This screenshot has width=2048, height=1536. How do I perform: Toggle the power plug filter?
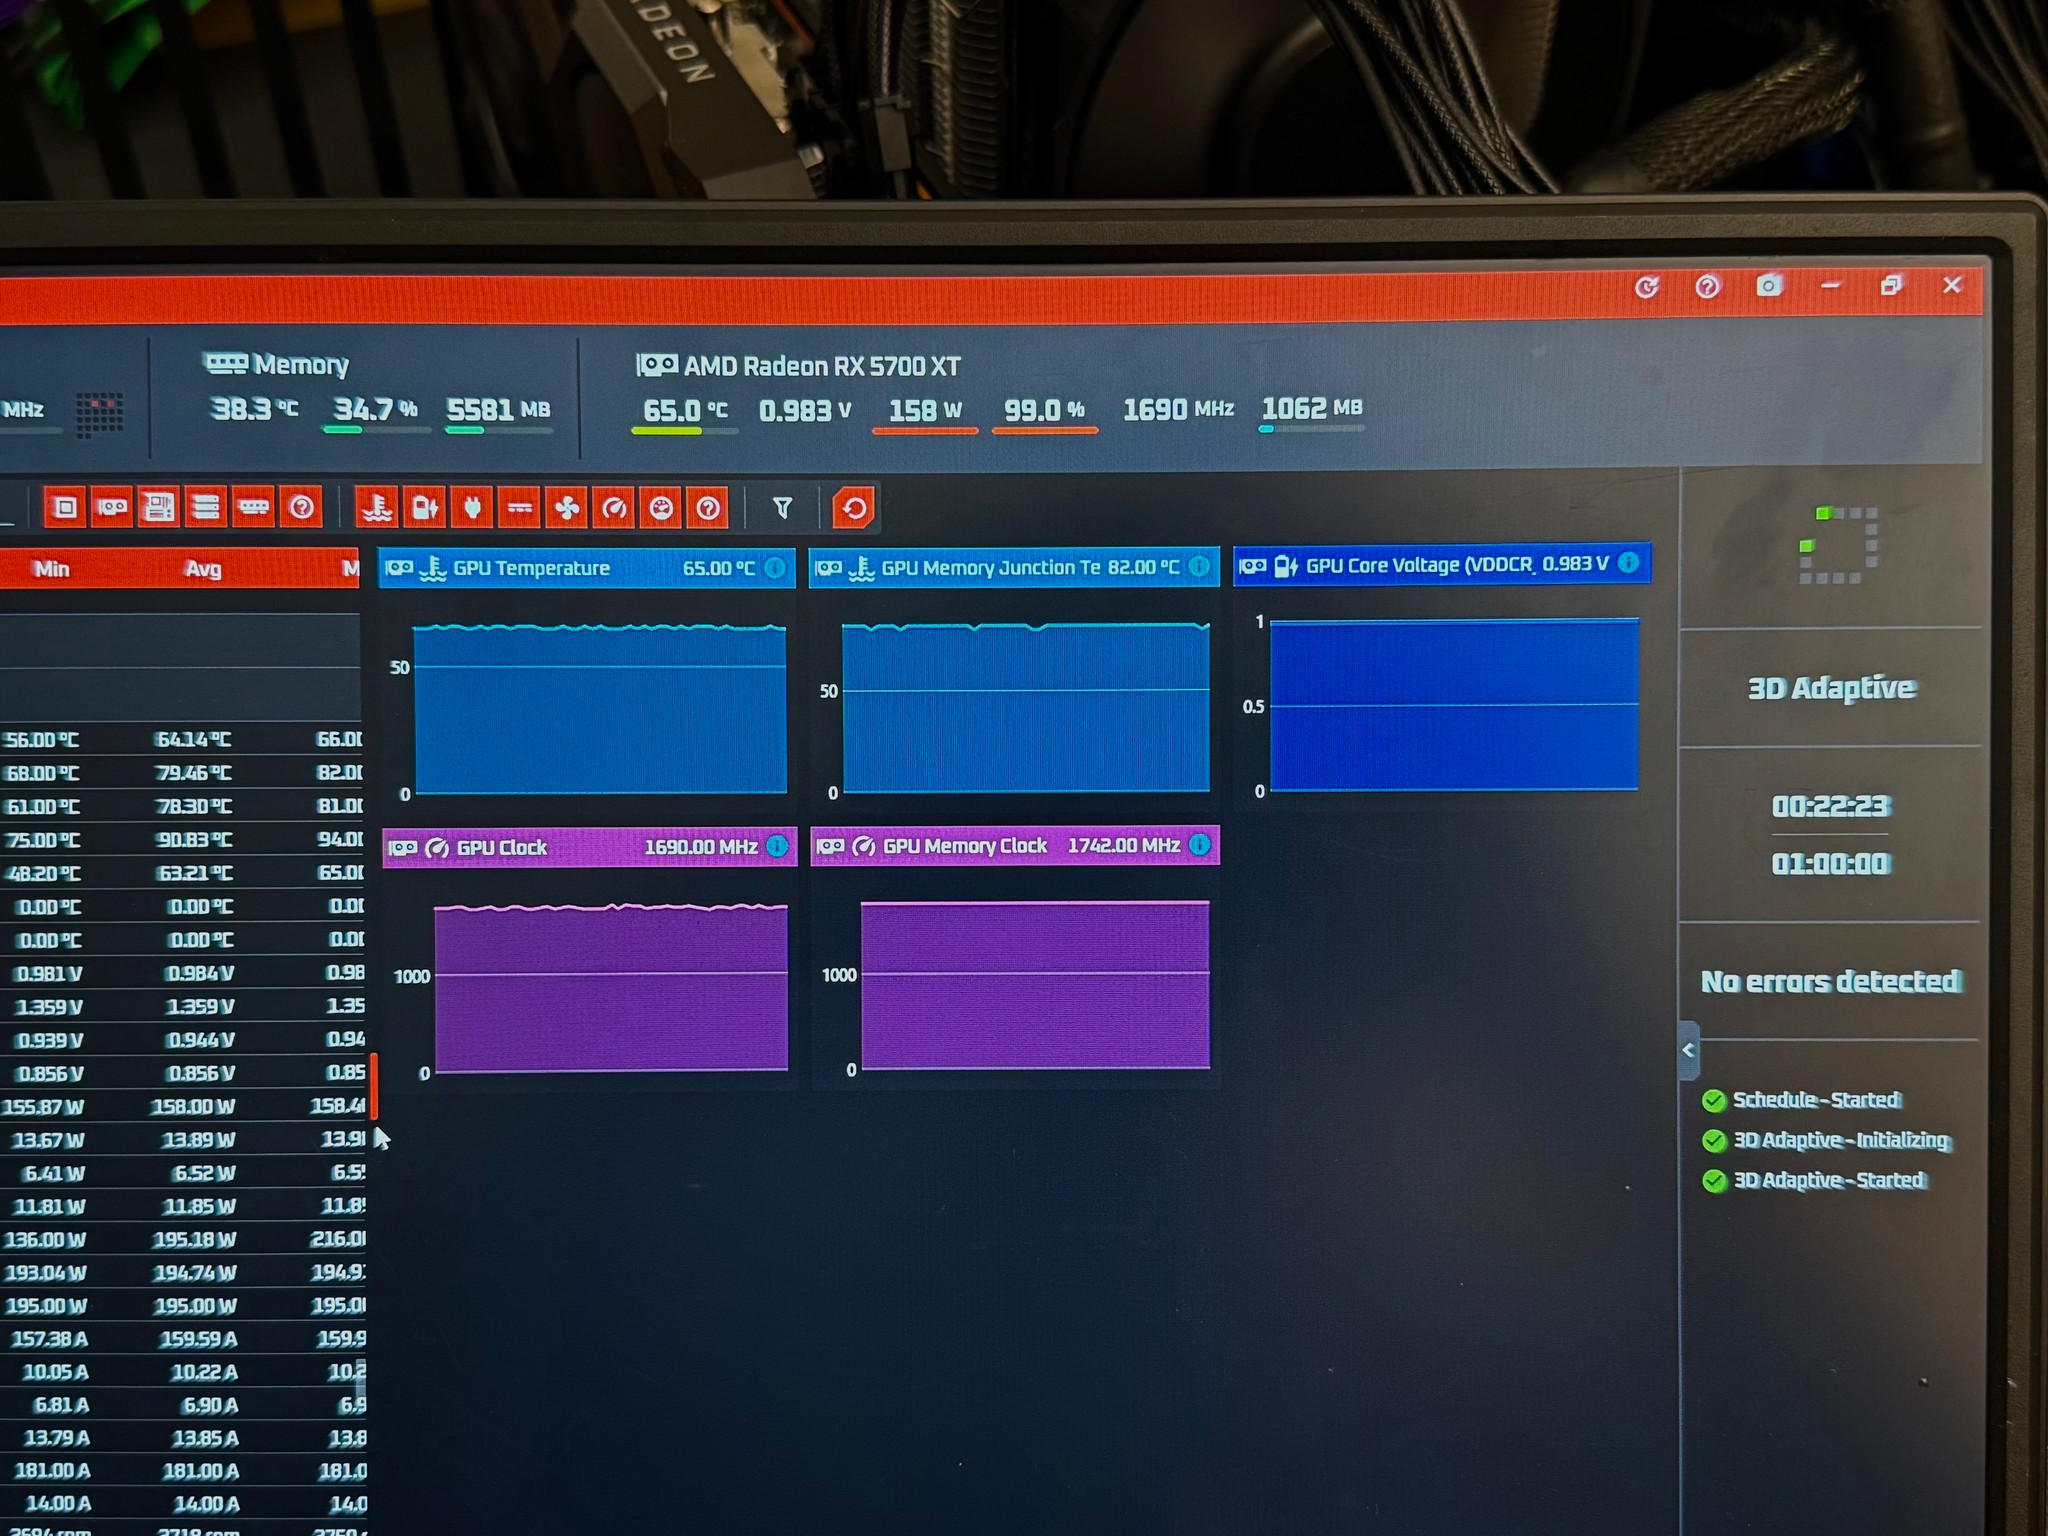(472, 508)
